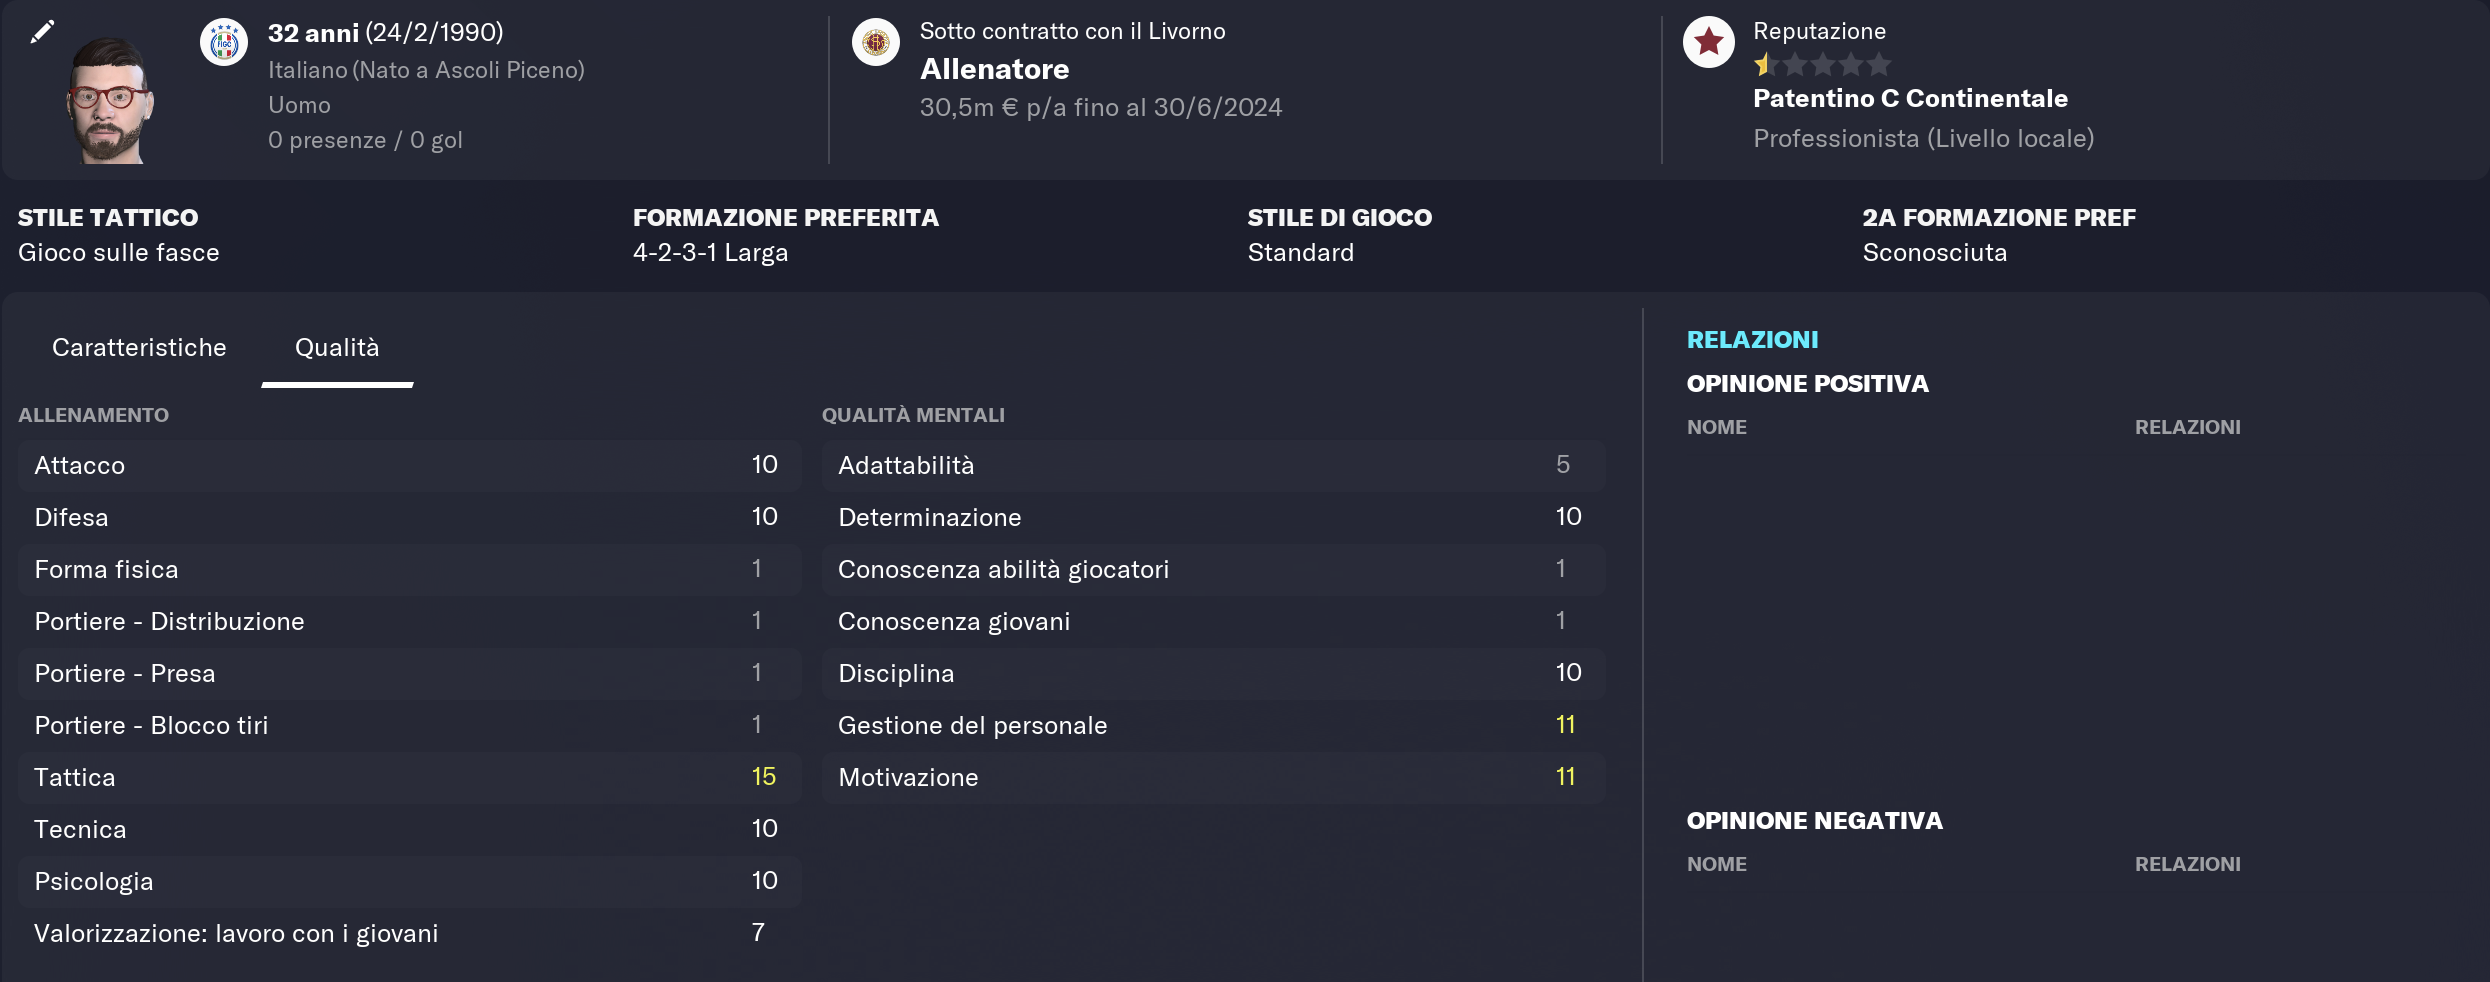Image resolution: width=2490 pixels, height=982 pixels.
Task: Click the Gioco sulle fasce tactical style
Action: (119, 253)
